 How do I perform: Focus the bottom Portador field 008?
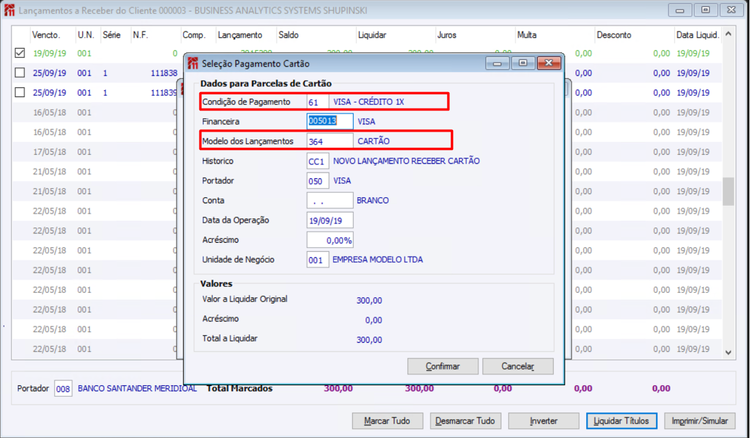tap(63, 389)
